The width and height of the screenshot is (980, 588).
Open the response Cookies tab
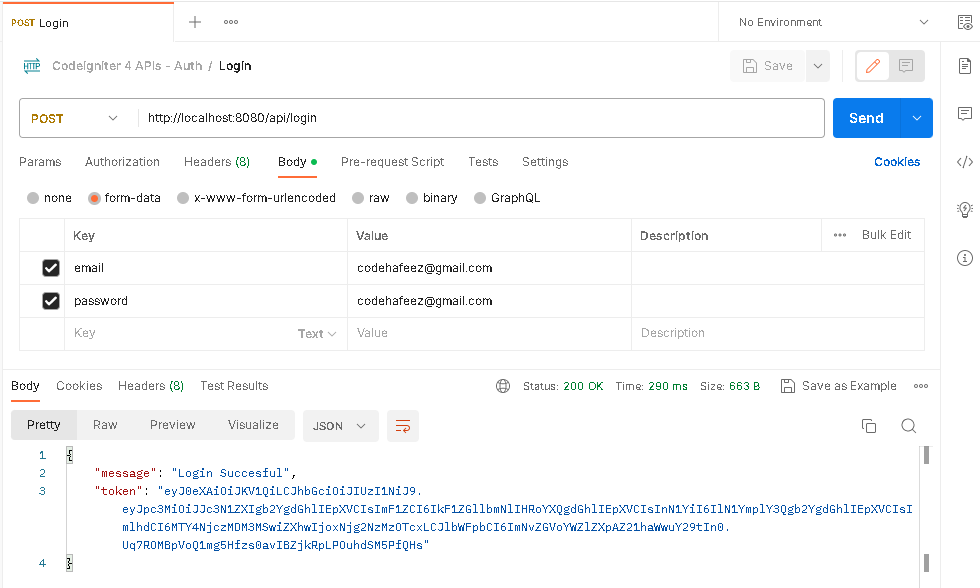79,386
